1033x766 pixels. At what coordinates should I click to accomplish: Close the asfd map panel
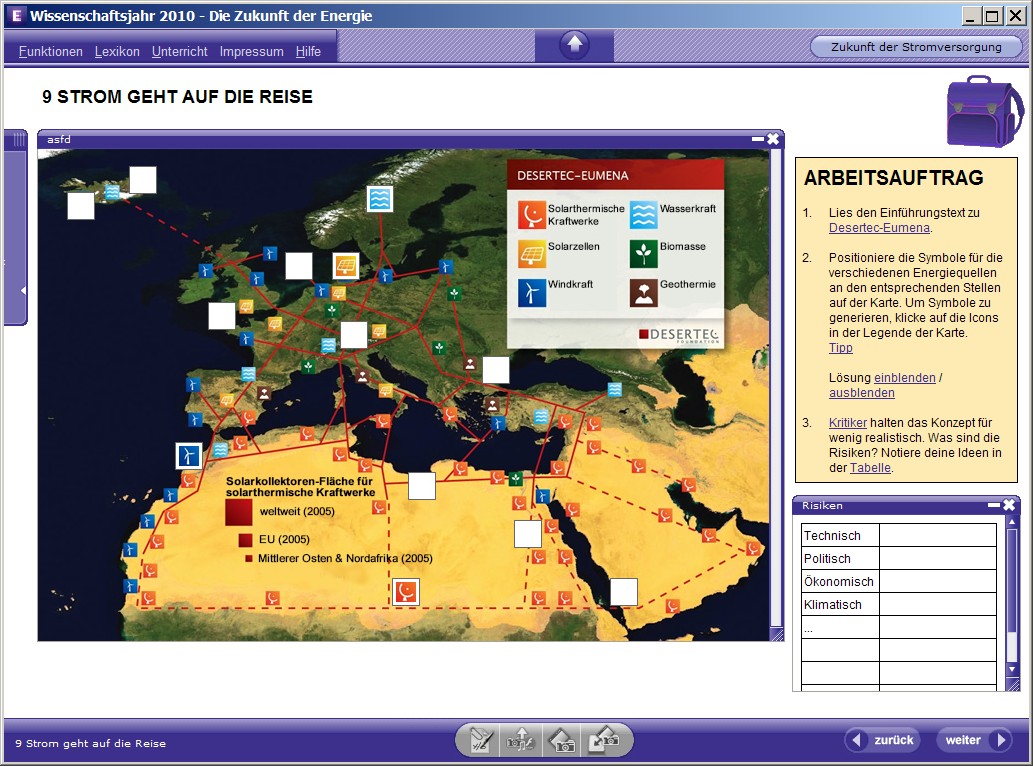773,139
